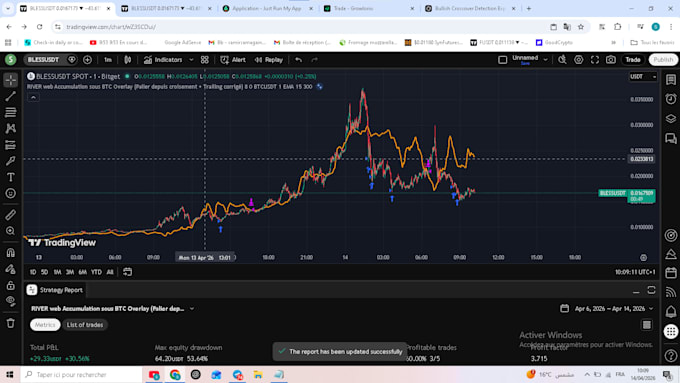Select the text annotation tool

click(x=11, y=177)
